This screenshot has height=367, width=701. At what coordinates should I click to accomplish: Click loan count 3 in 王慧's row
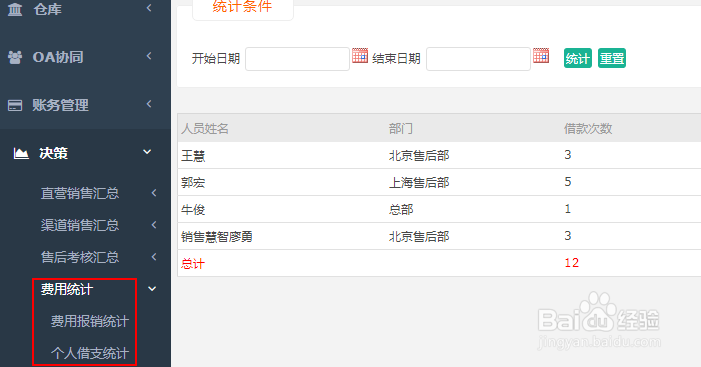point(568,155)
